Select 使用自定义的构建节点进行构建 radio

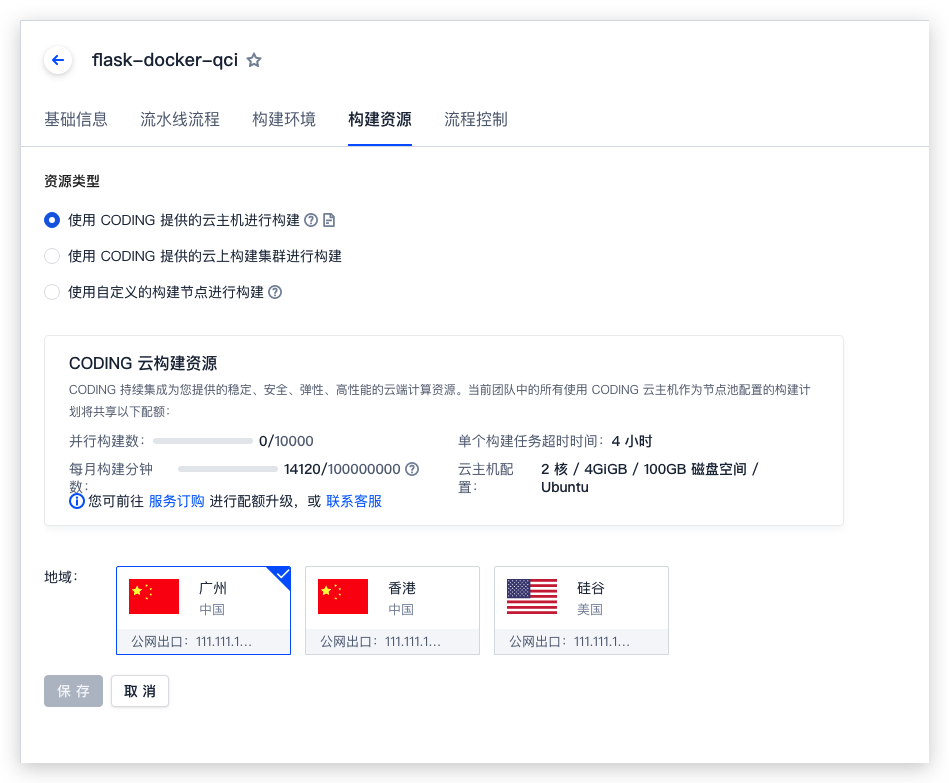coord(52,292)
